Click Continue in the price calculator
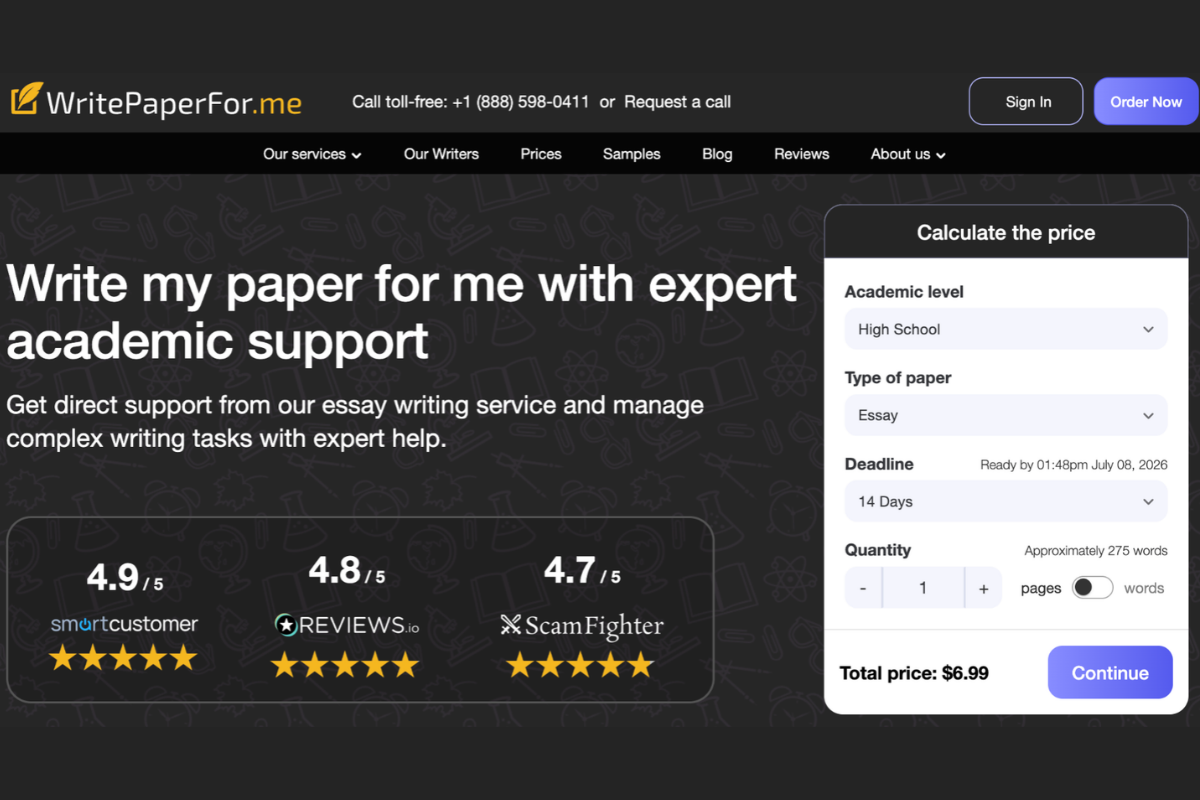The image size is (1200, 800). click(1110, 673)
